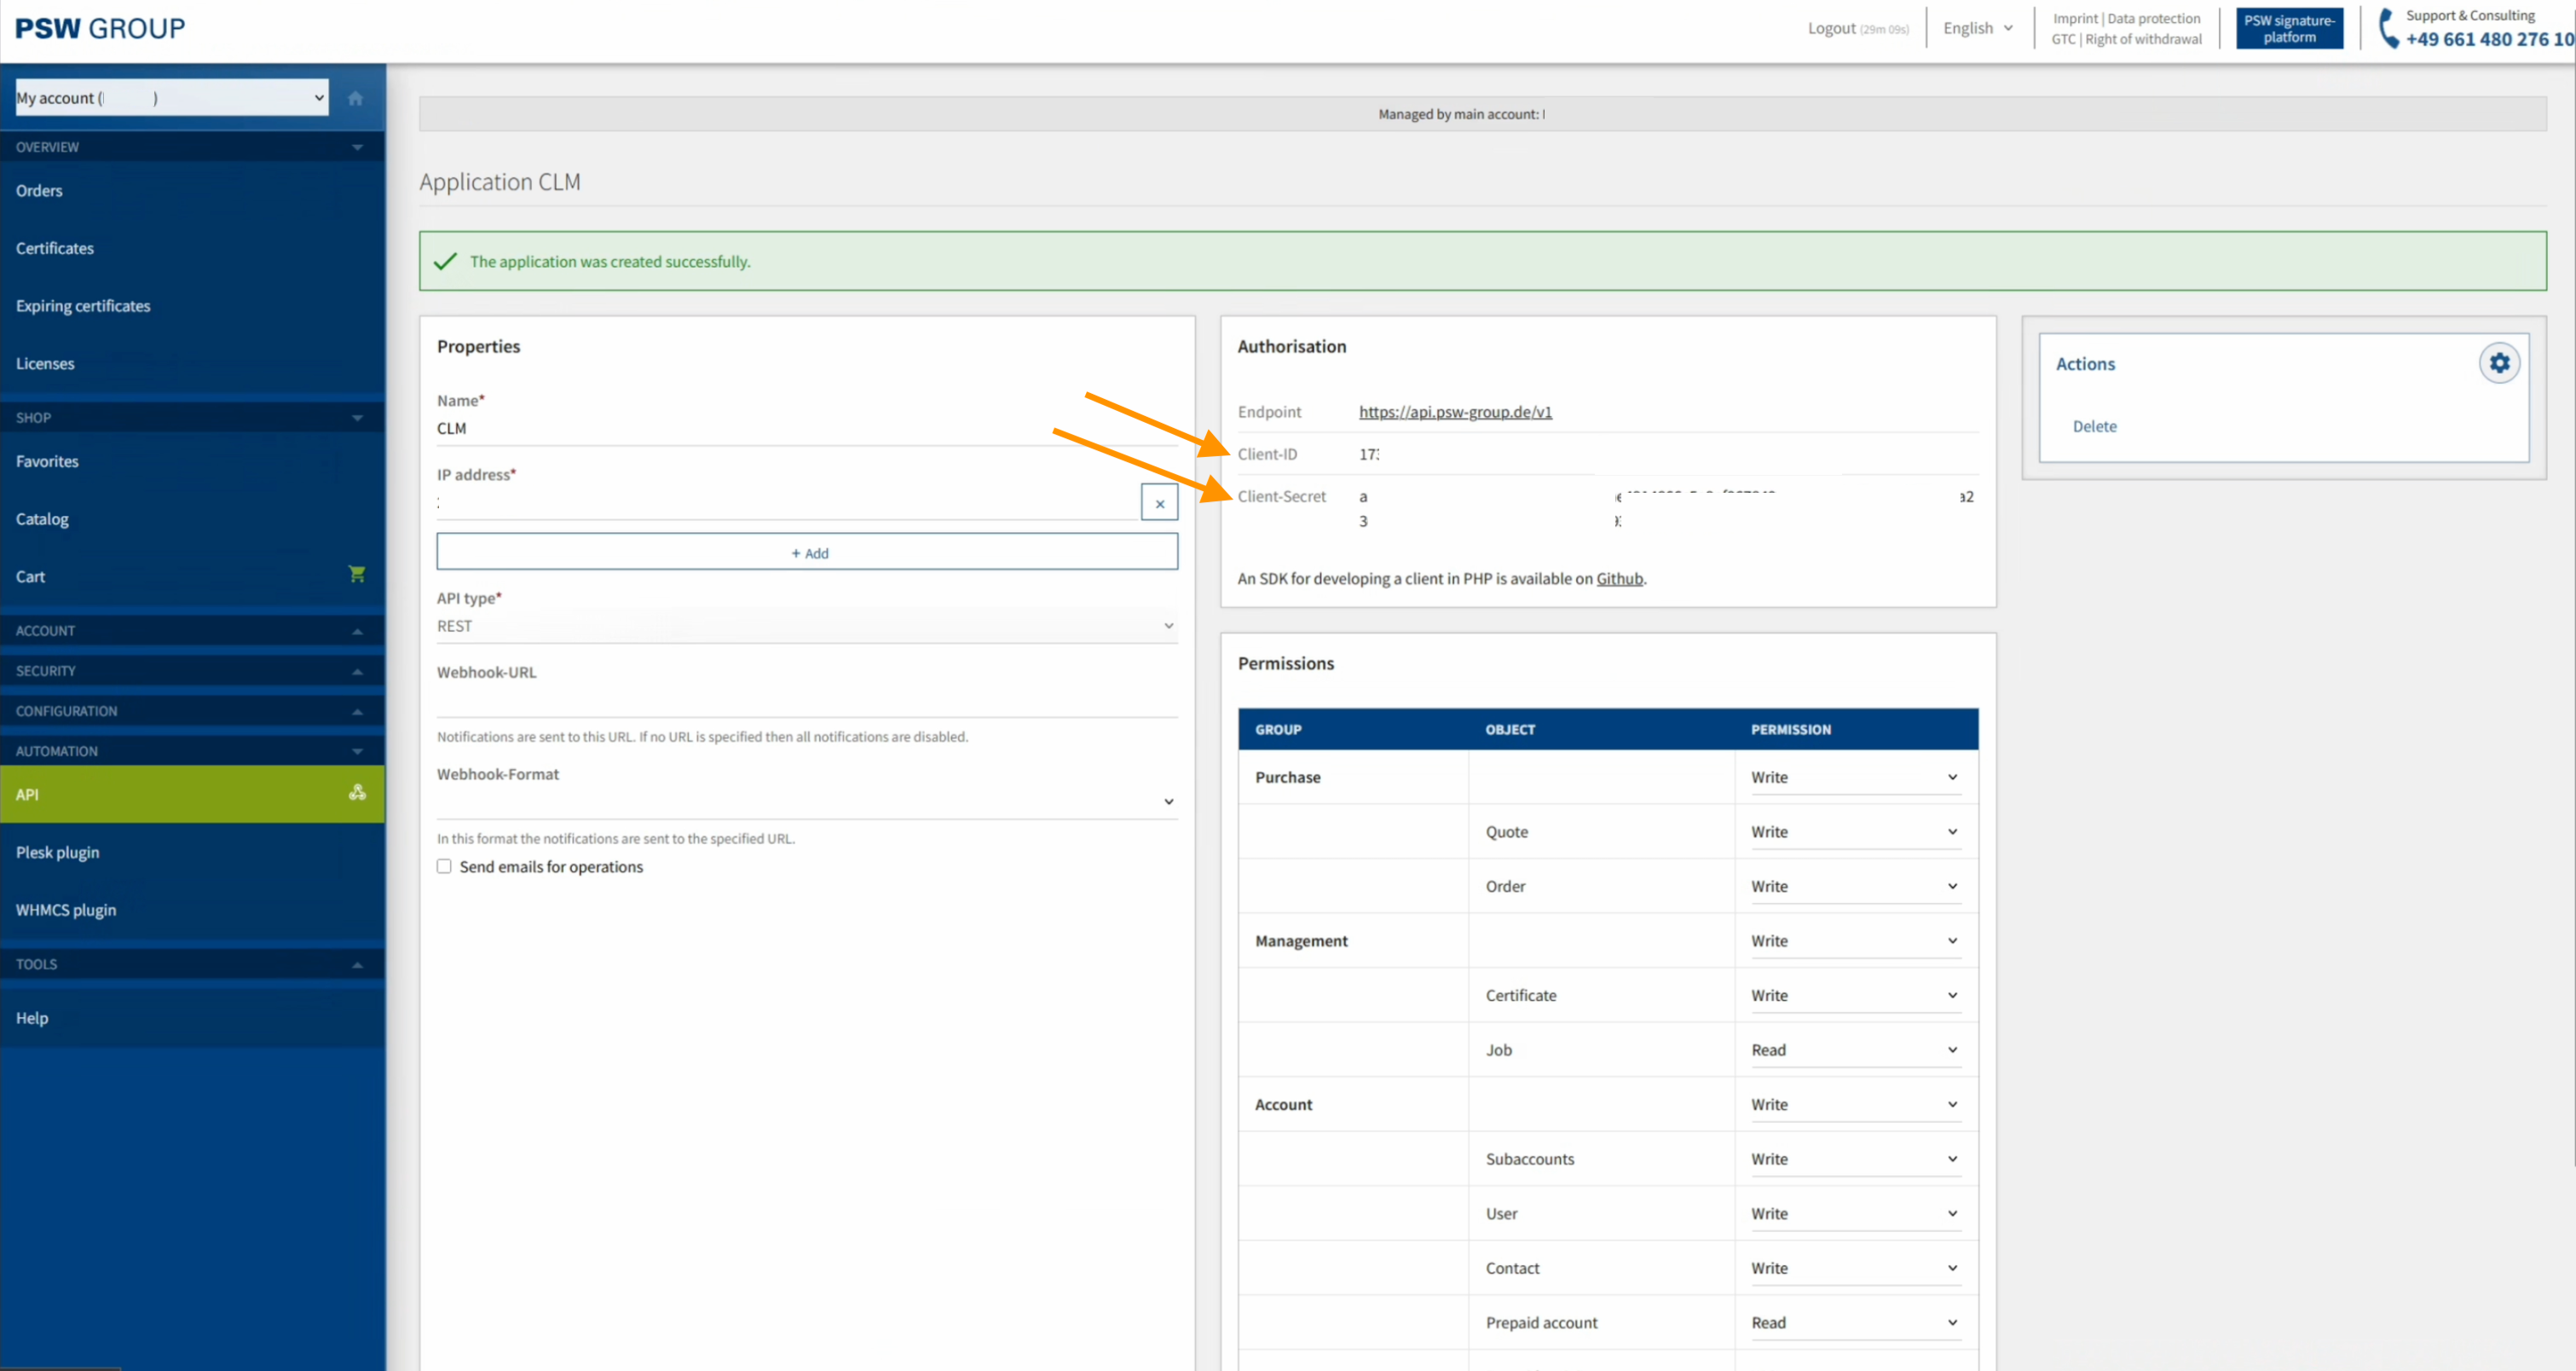Viewport: 2576px width, 1371px height.
Task: Click the Add IP address button
Action: click(807, 552)
